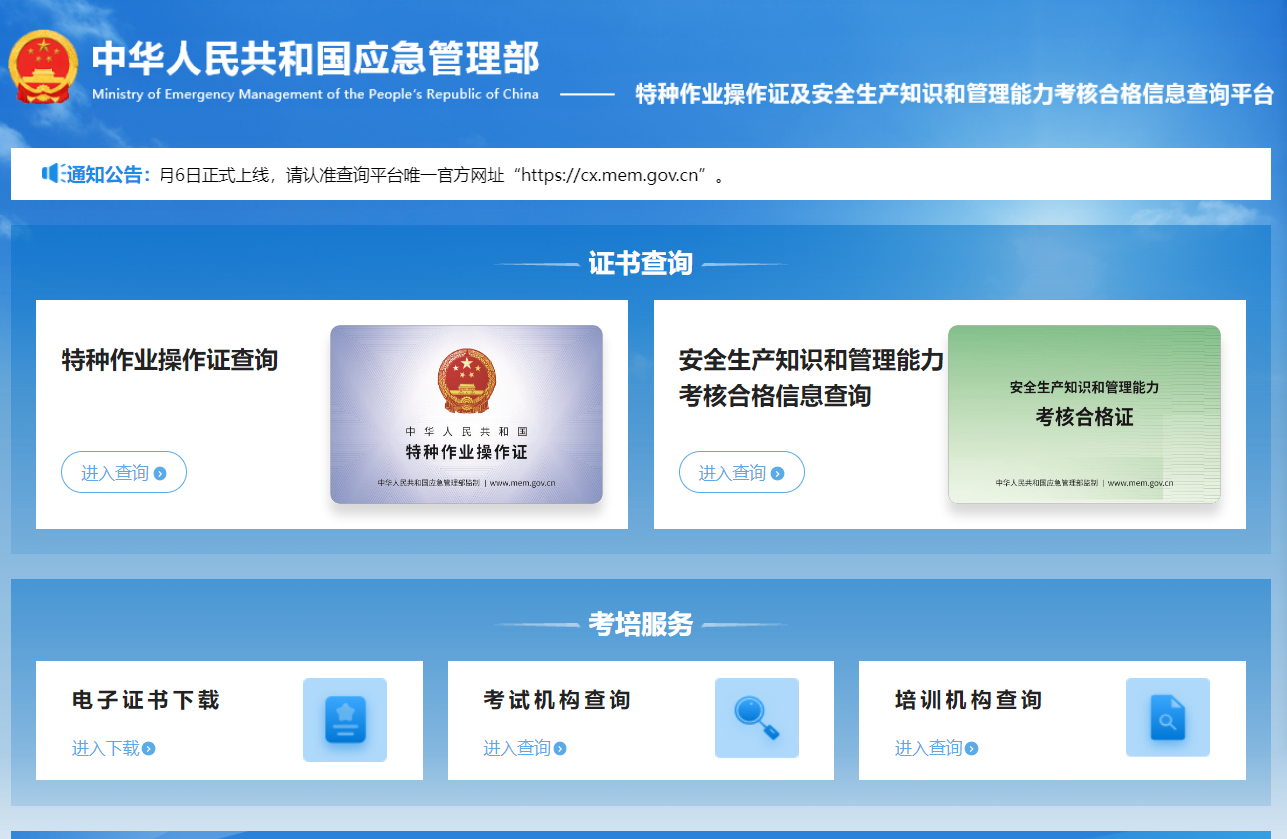Follow the 进入查询 link under 培训机构查询
This screenshot has height=839, width=1287.
[x=936, y=748]
